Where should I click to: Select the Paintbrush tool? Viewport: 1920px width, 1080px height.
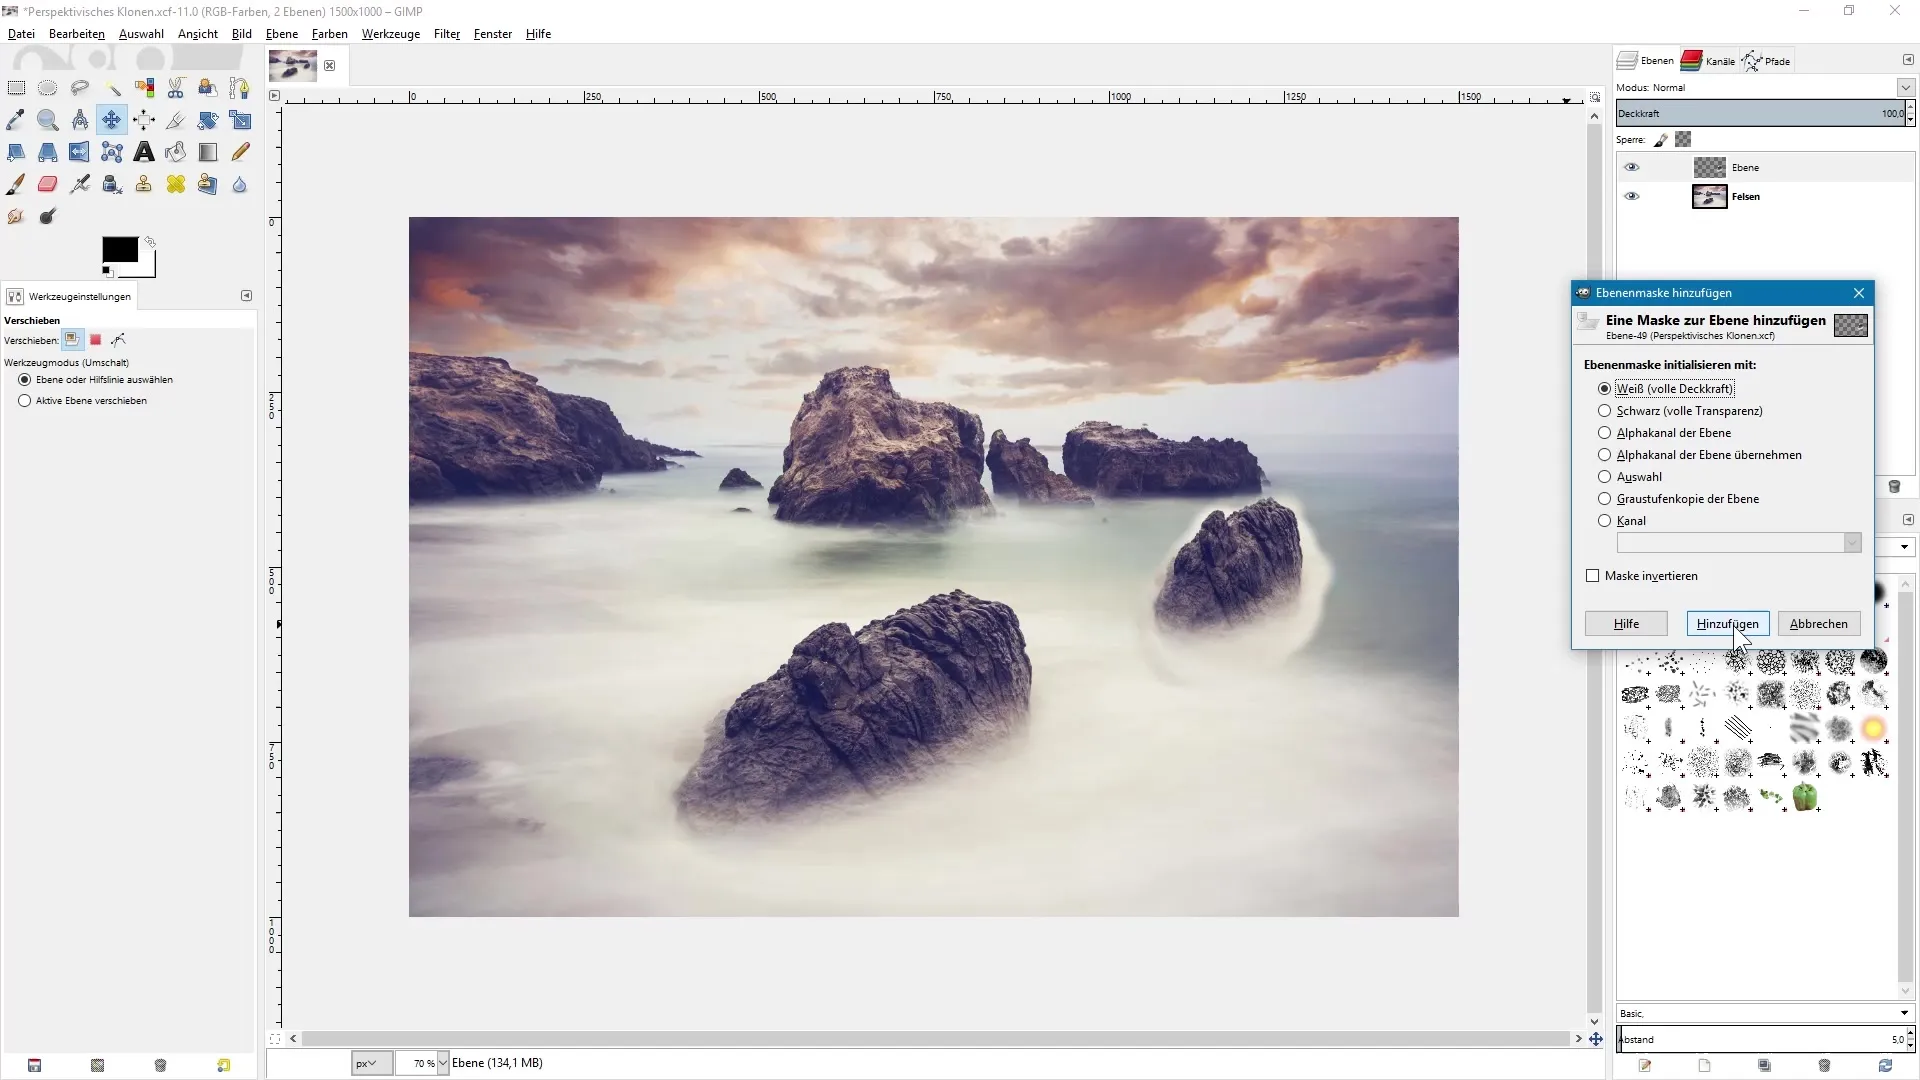16,184
